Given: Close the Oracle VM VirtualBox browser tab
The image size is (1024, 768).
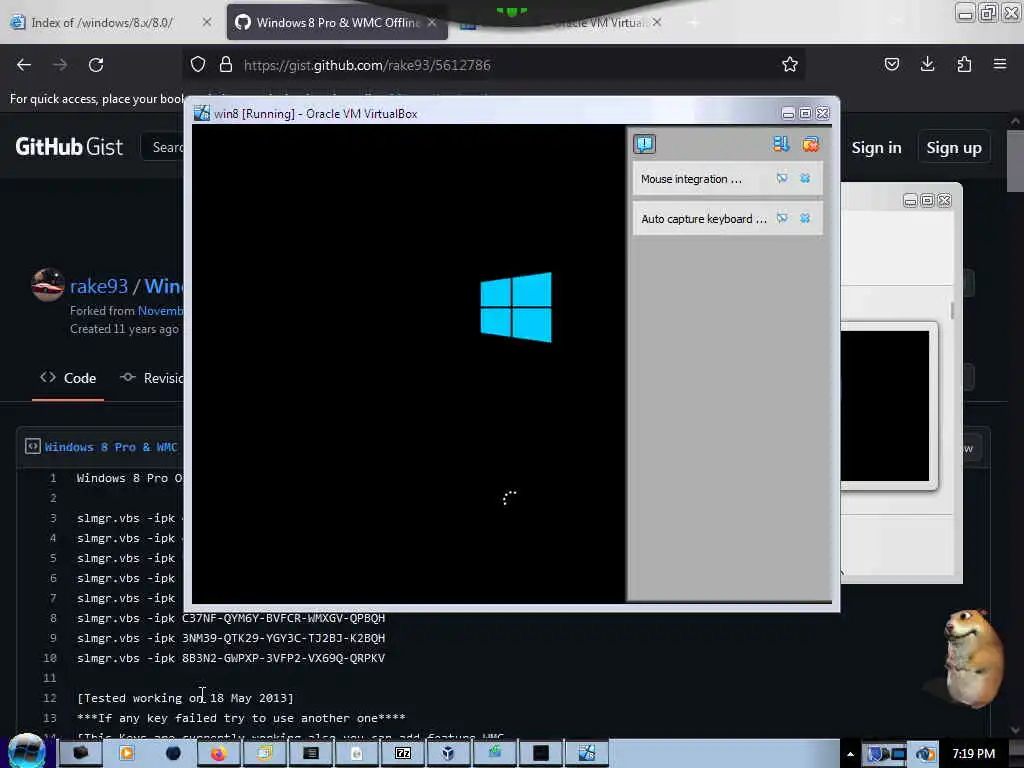Looking at the screenshot, I should (x=656, y=22).
